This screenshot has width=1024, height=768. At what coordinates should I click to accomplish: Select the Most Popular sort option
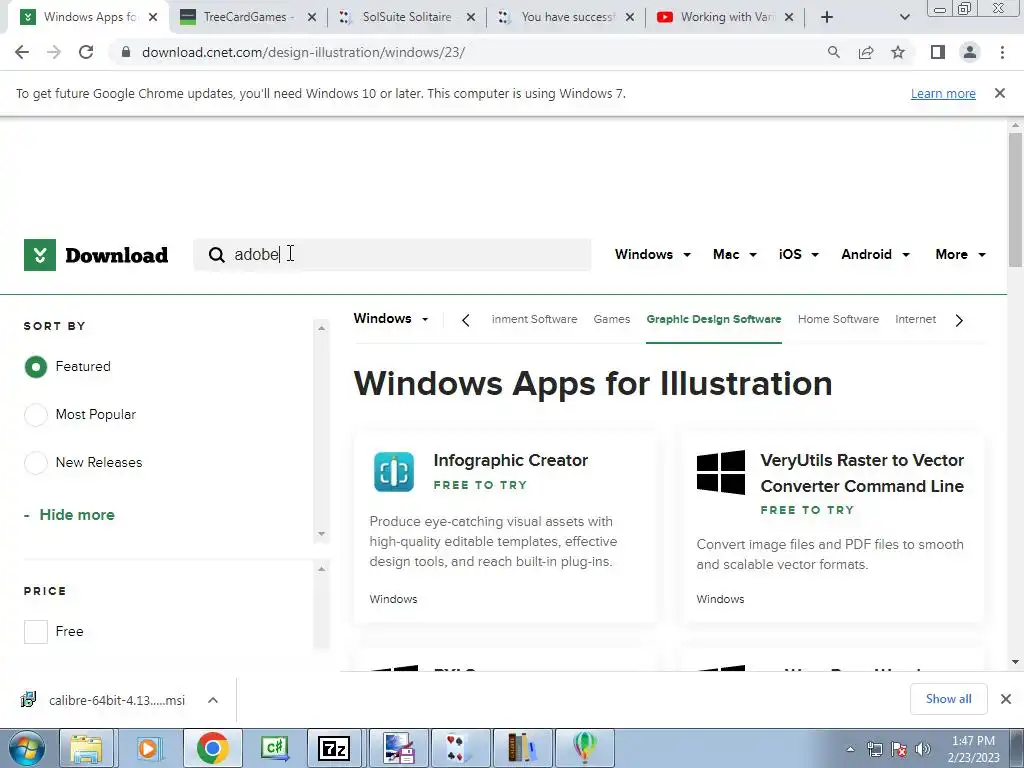click(36, 415)
